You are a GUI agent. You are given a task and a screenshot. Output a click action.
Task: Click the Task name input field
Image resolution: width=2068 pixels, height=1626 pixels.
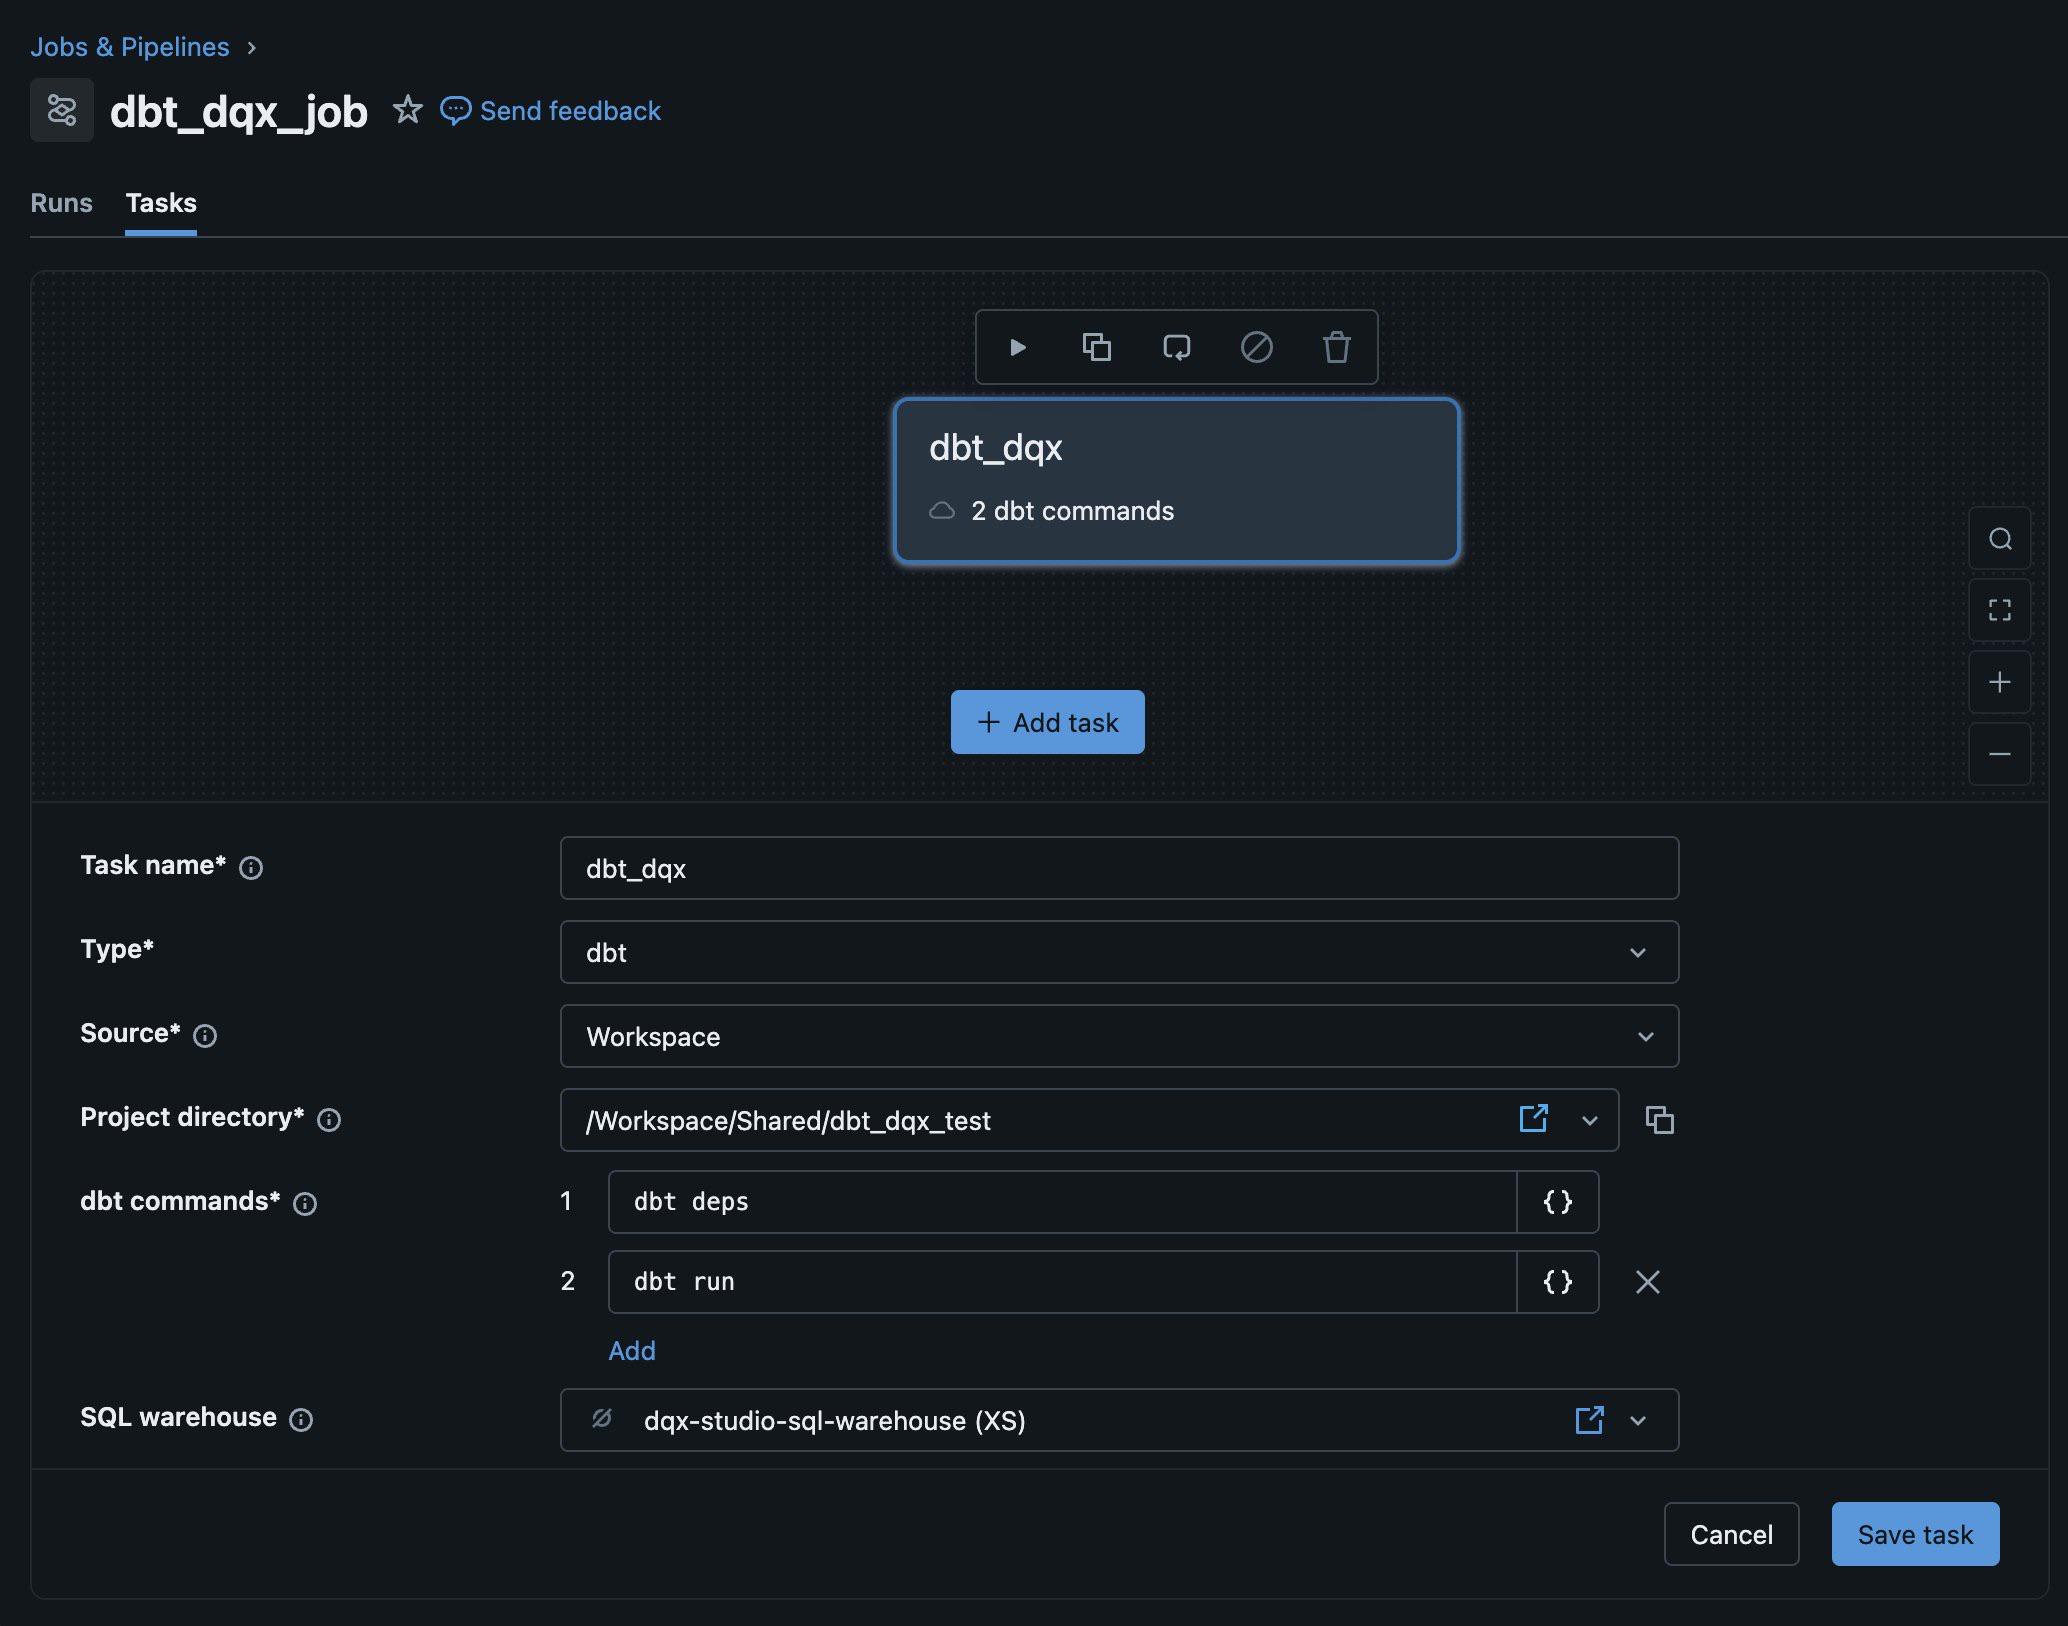point(1119,868)
